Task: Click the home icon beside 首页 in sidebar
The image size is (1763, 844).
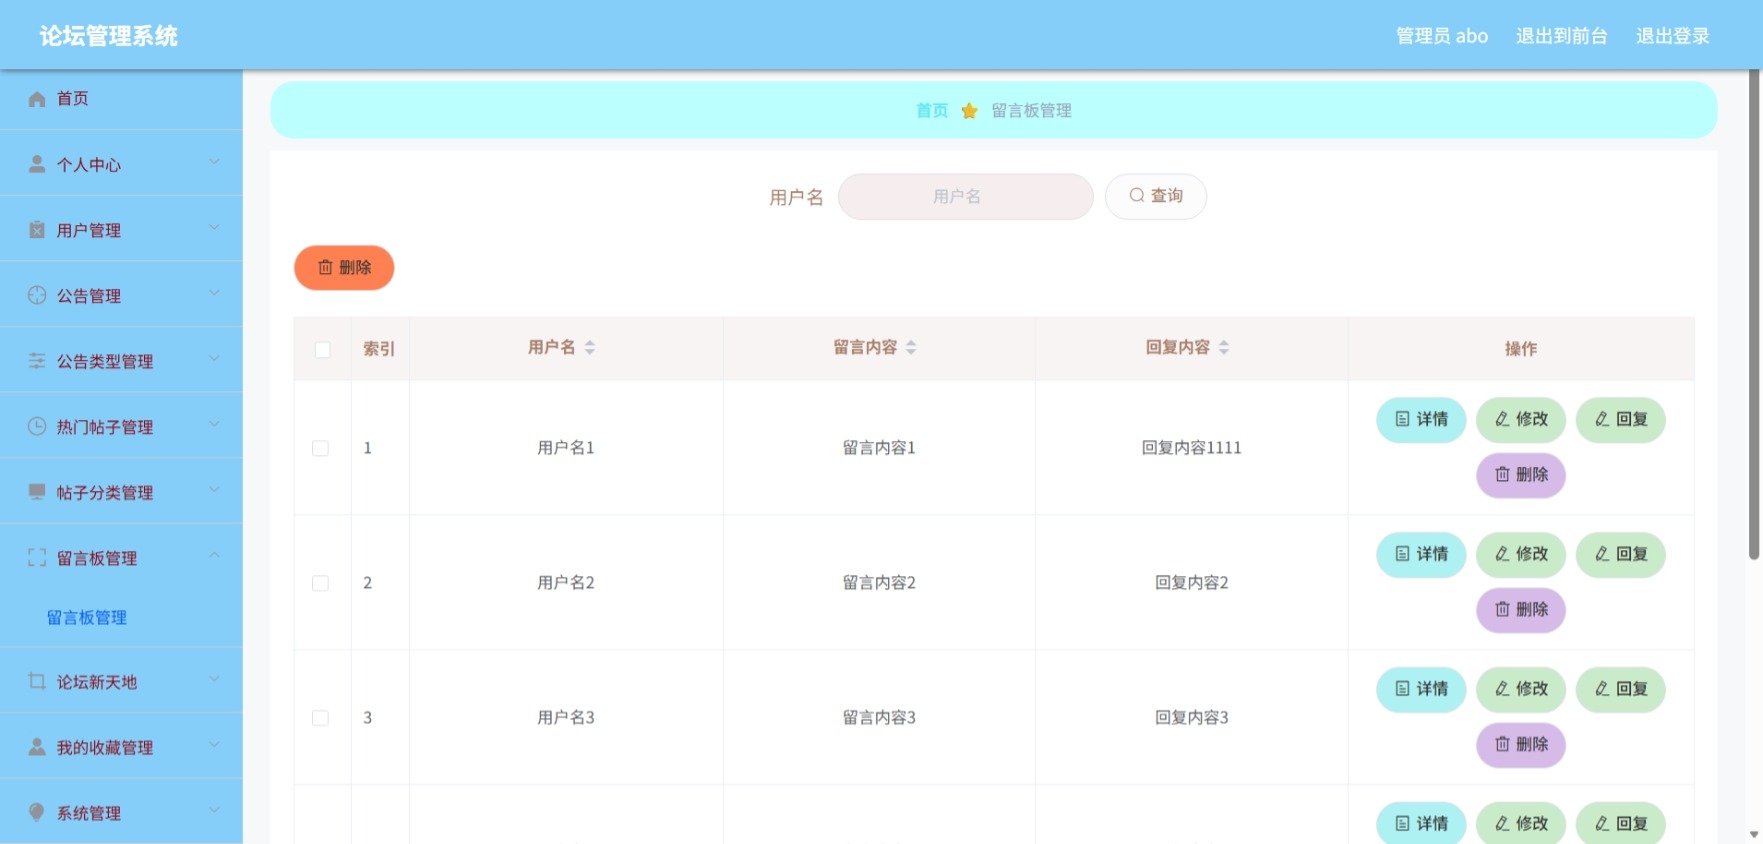Action: (x=37, y=99)
